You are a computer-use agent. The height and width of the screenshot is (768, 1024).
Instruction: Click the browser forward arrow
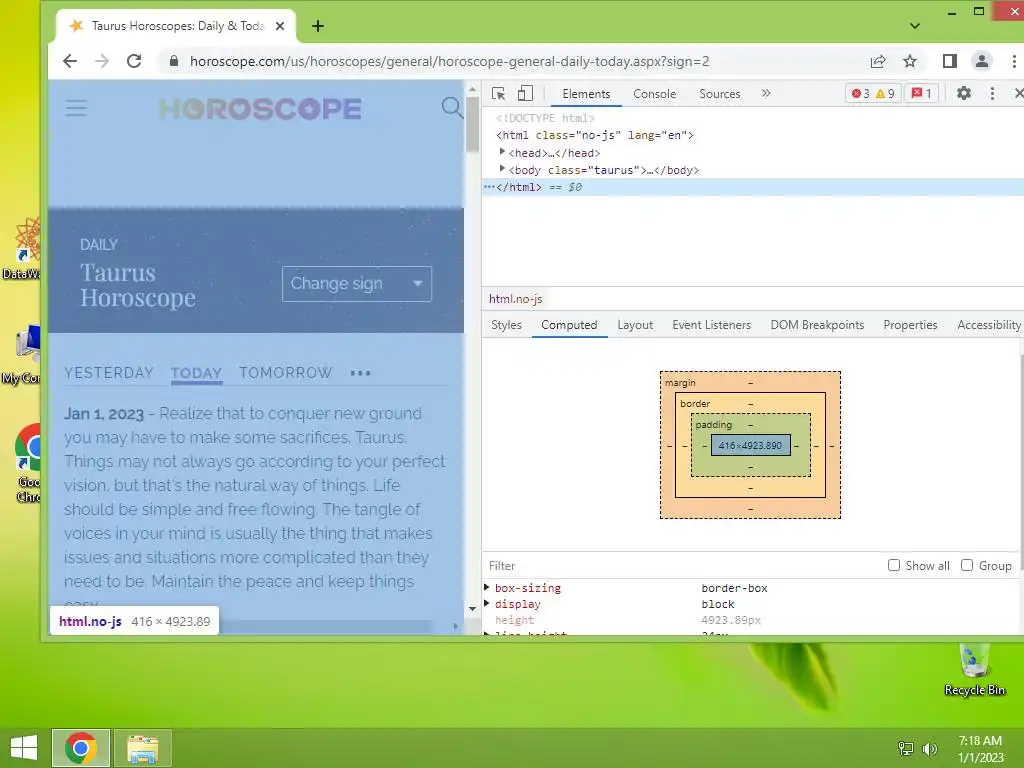click(x=102, y=61)
